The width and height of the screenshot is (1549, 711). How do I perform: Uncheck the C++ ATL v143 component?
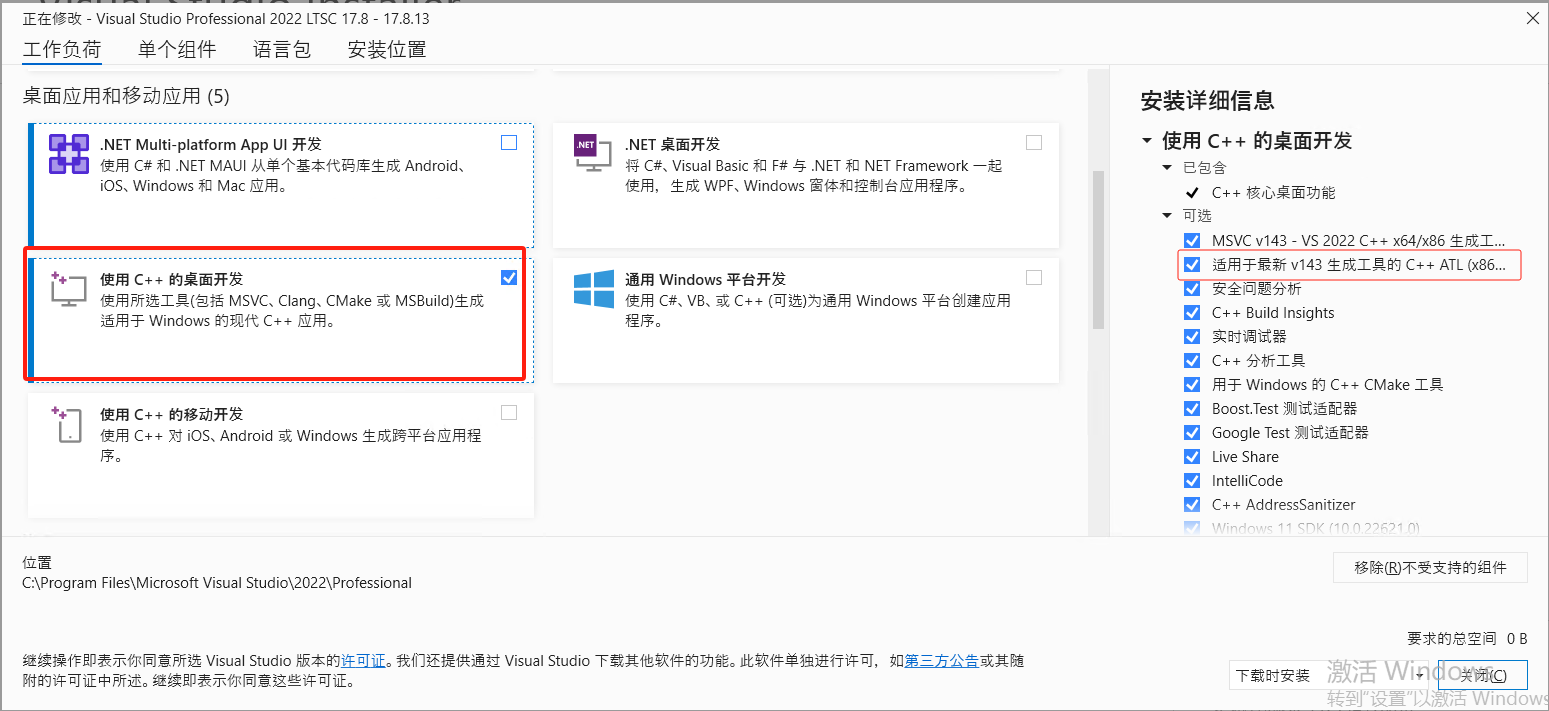1192,265
